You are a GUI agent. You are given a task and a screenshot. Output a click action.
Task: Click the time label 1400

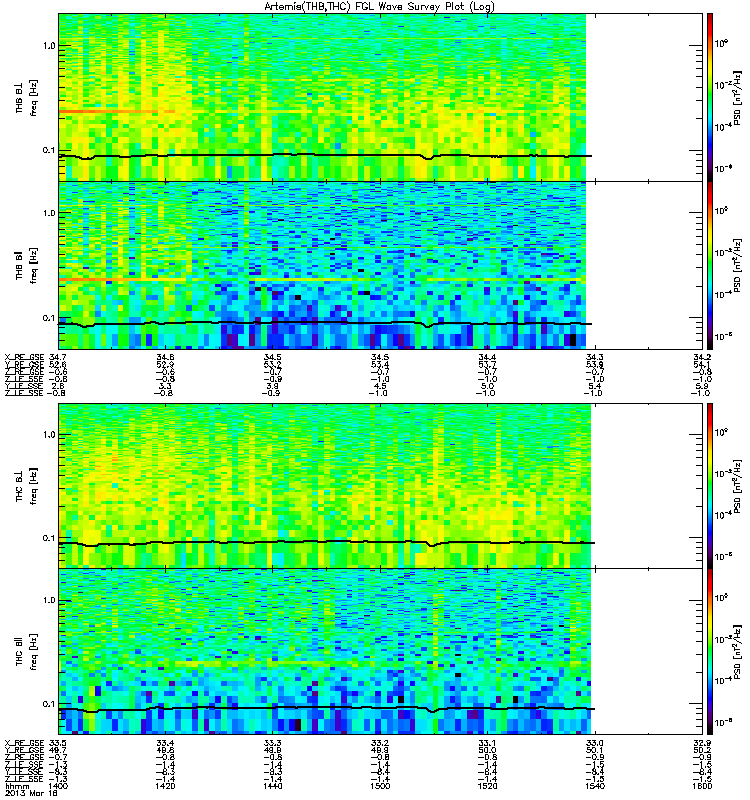coord(58,786)
